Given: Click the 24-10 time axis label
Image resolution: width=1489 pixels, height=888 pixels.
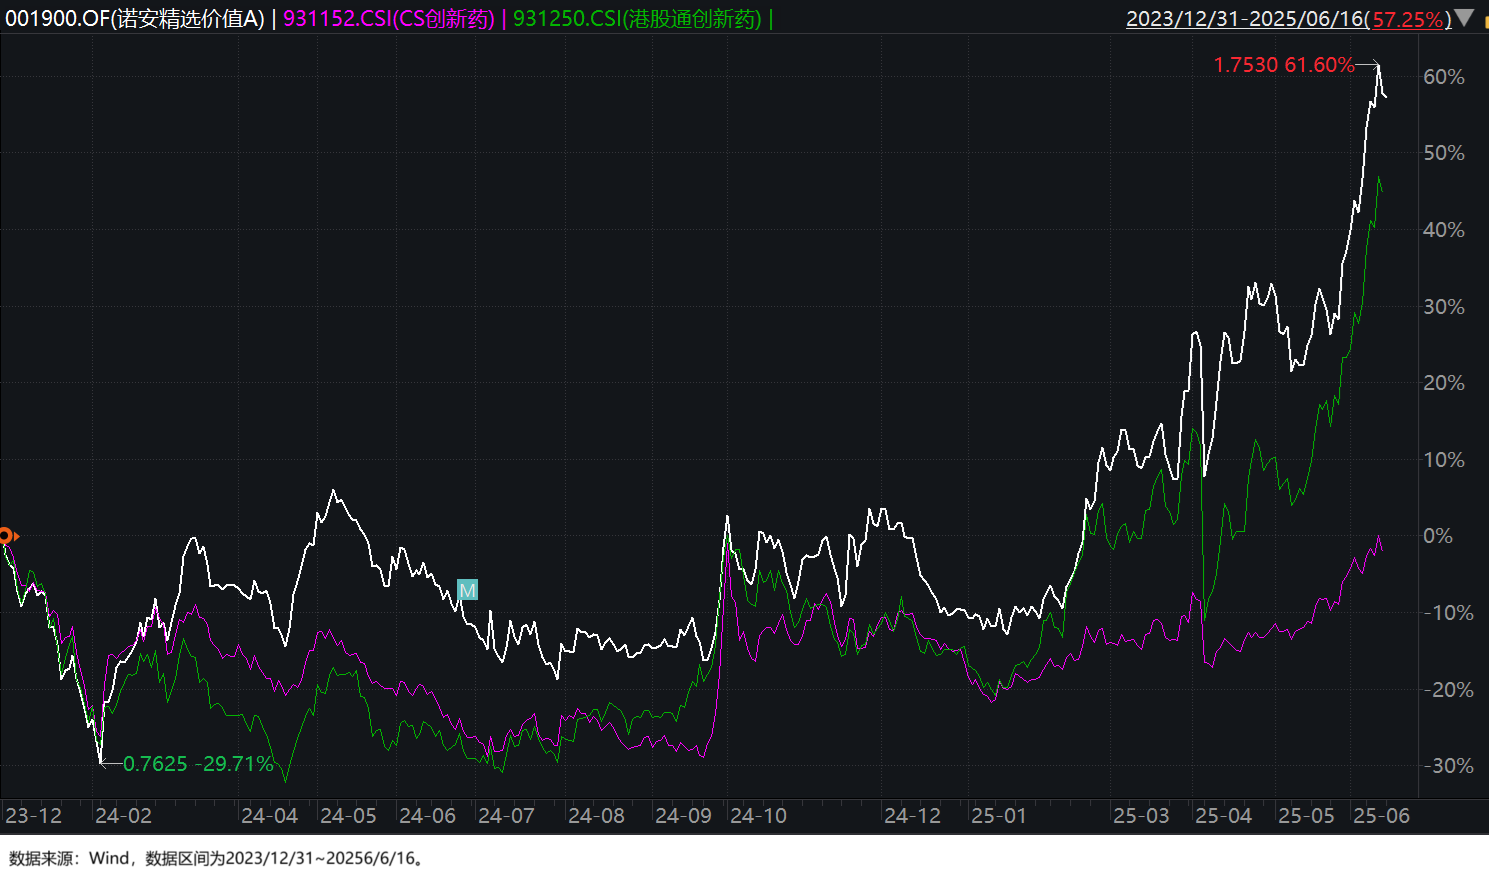Looking at the screenshot, I should click(758, 816).
